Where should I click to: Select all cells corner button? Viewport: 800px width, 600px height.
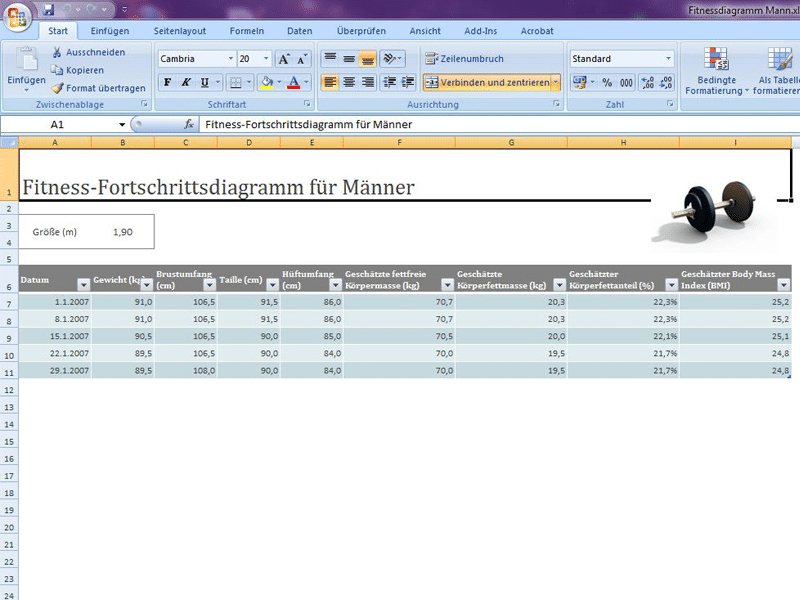tap(9, 142)
